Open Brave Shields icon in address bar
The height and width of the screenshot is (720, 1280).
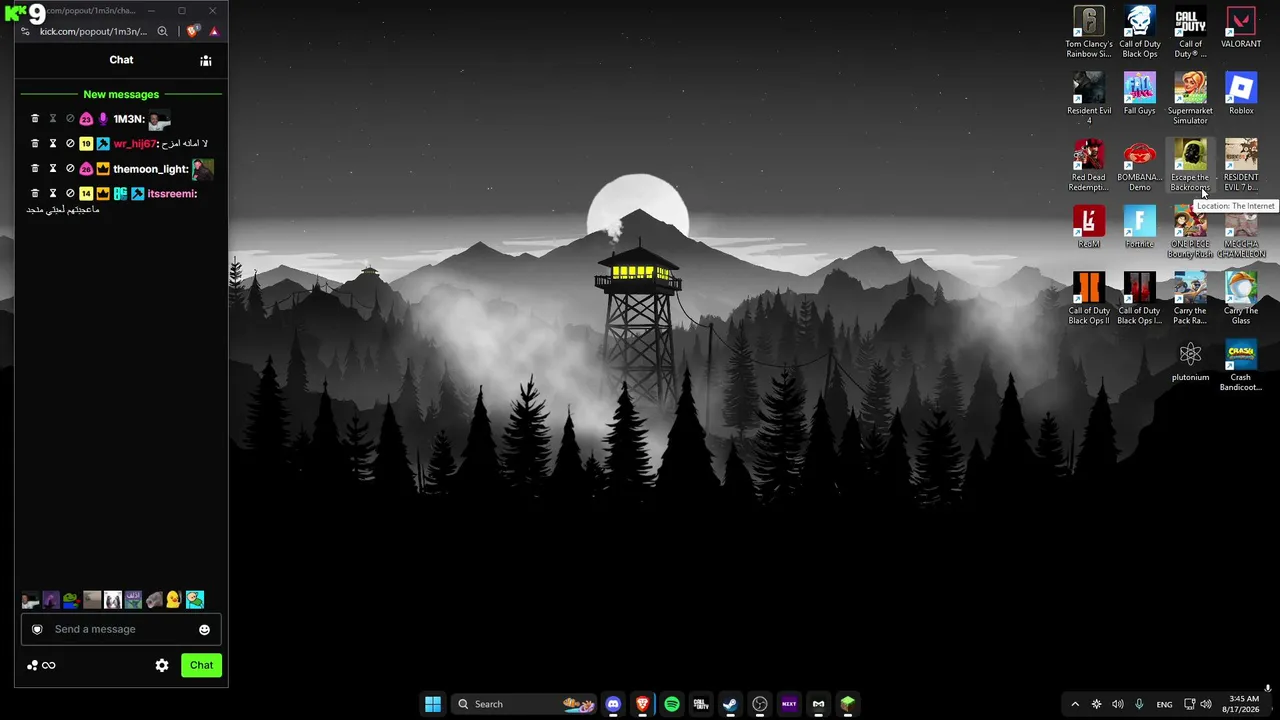pyautogui.click(x=192, y=31)
